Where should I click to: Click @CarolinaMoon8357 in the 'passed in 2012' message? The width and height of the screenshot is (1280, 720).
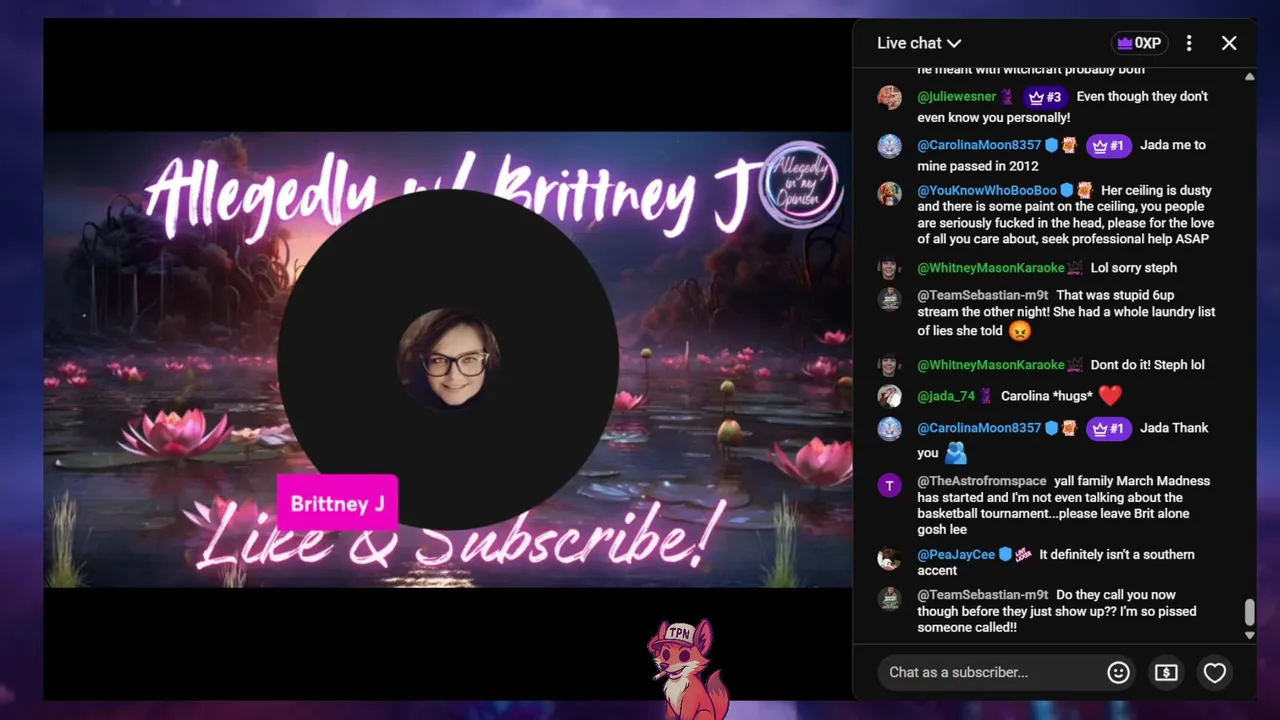tap(980, 145)
